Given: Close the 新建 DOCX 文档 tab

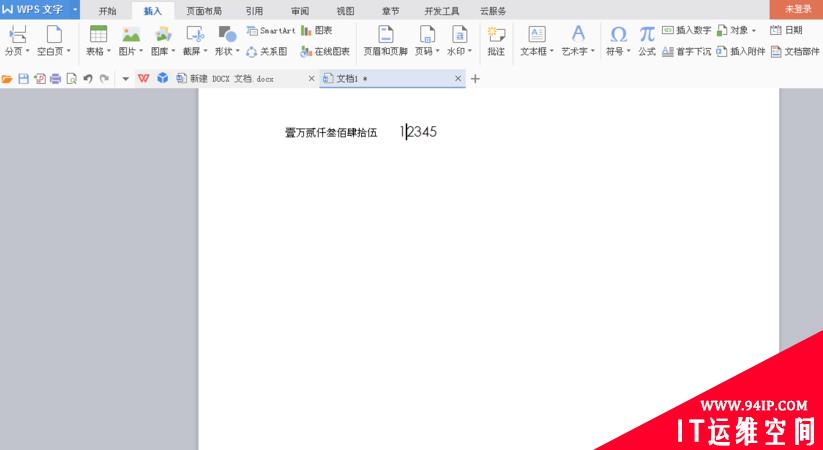Looking at the screenshot, I should coord(311,79).
